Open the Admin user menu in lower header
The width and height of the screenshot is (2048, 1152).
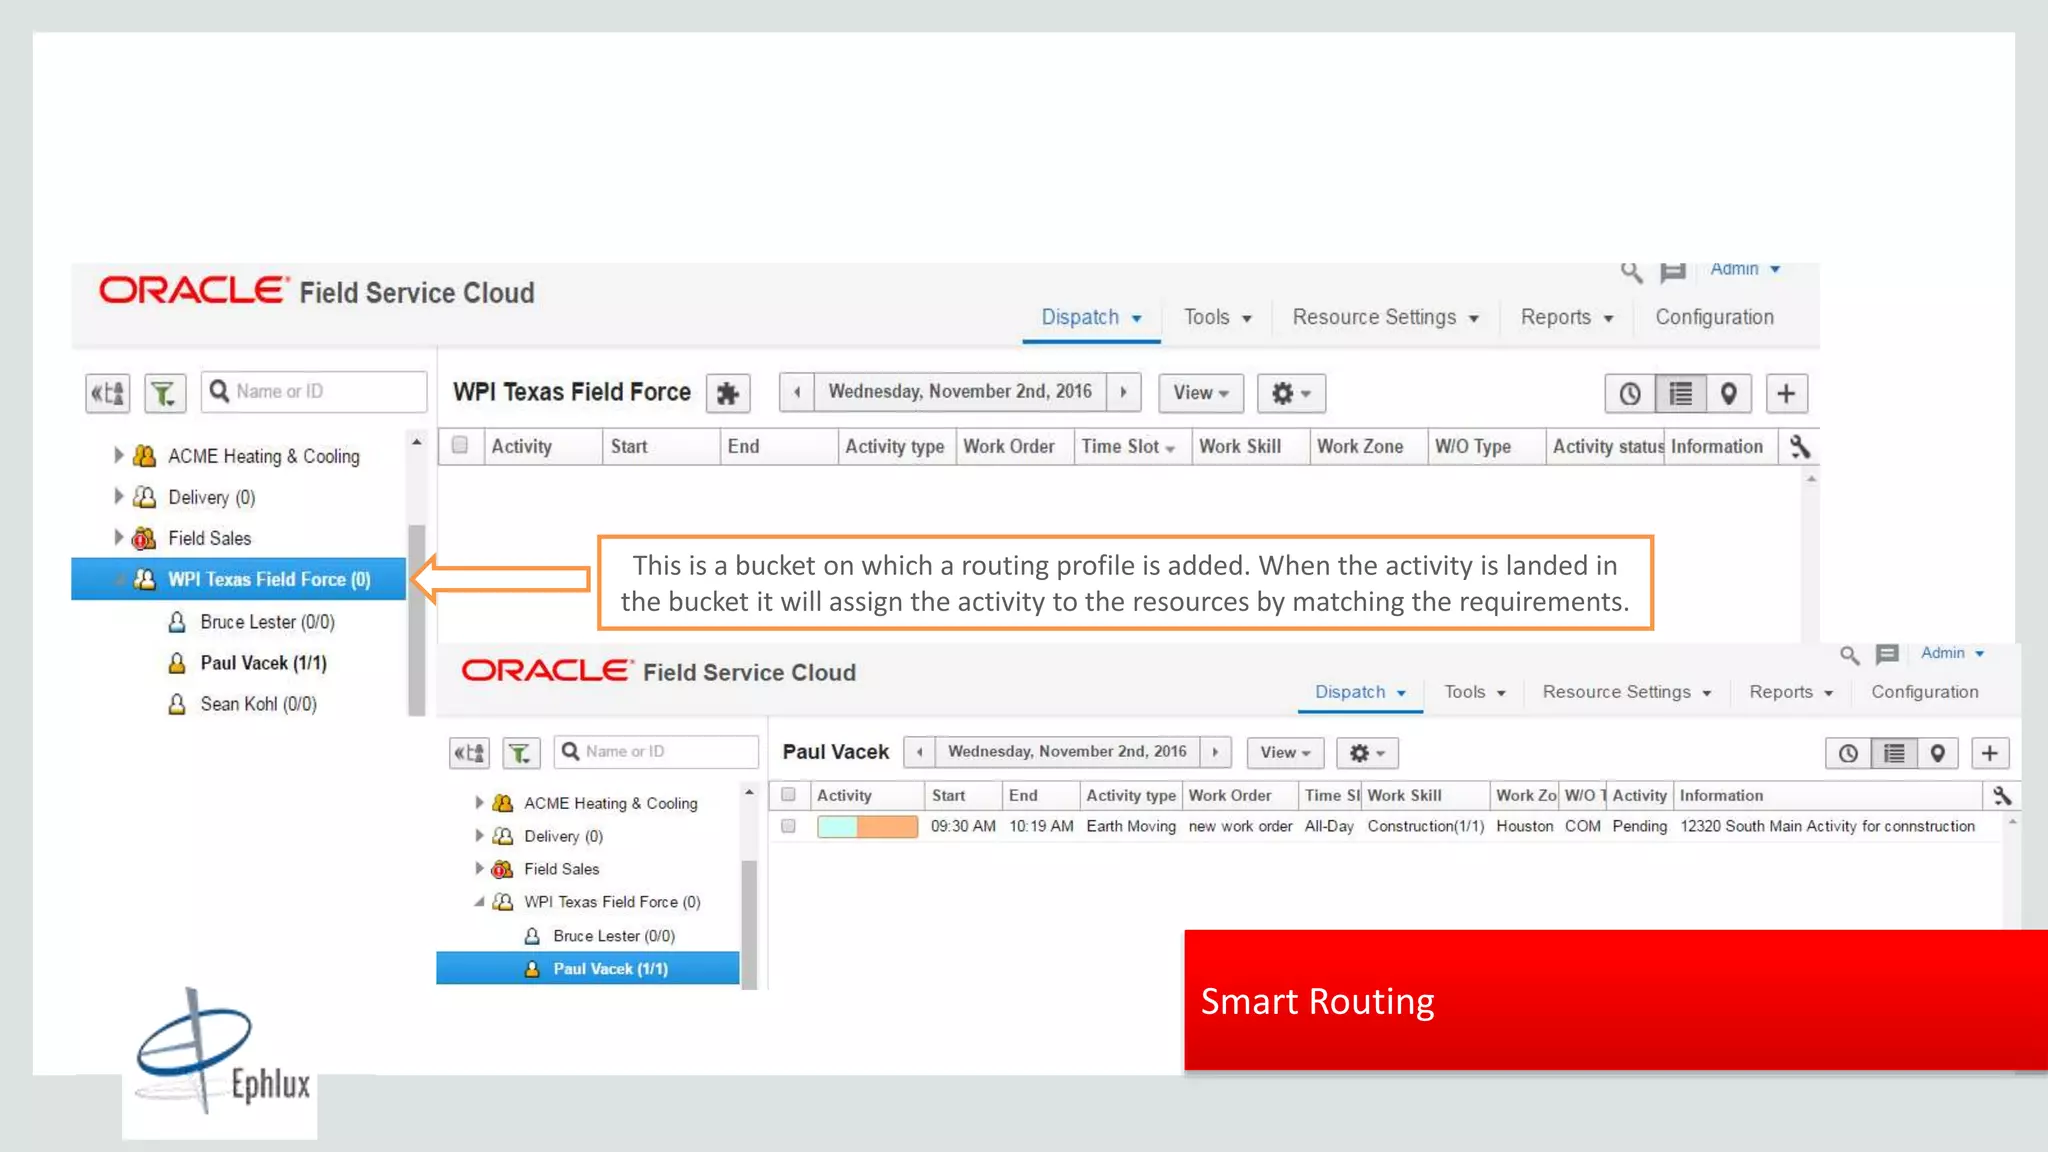(x=1952, y=653)
